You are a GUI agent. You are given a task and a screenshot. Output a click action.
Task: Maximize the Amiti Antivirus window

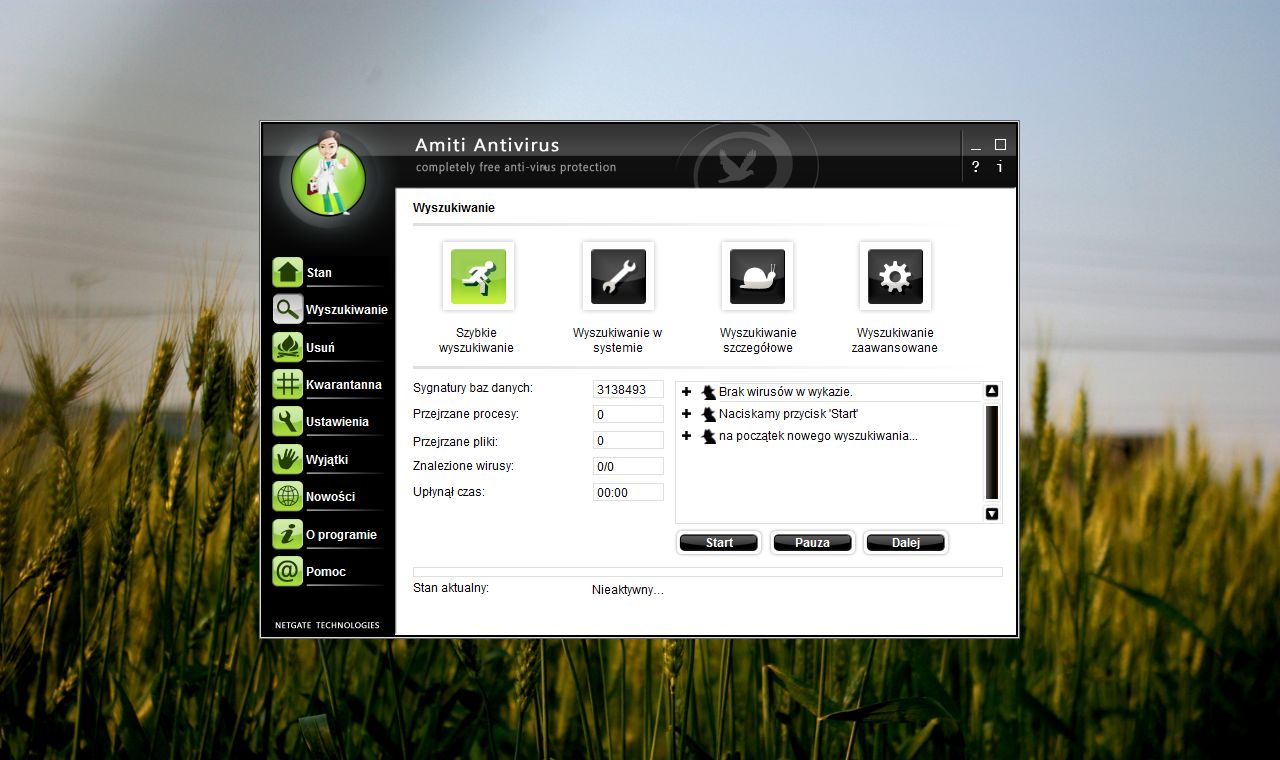(x=1000, y=145)
